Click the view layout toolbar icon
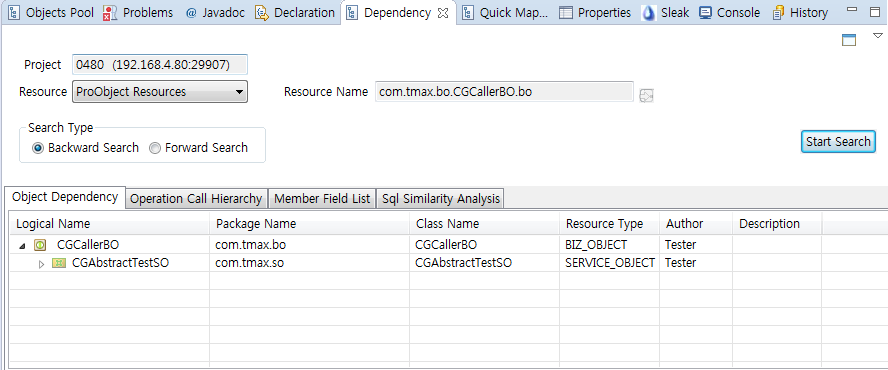This screenshot has width=888, height=370. [x=848, y=40]
